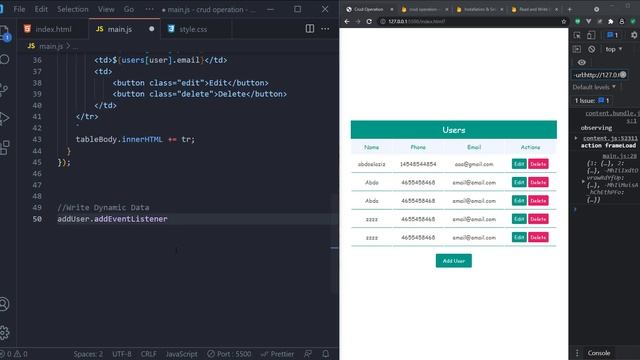640x360 pixels.
Task: Open the Extensions view icon
Action: click(x=4, y=147)
